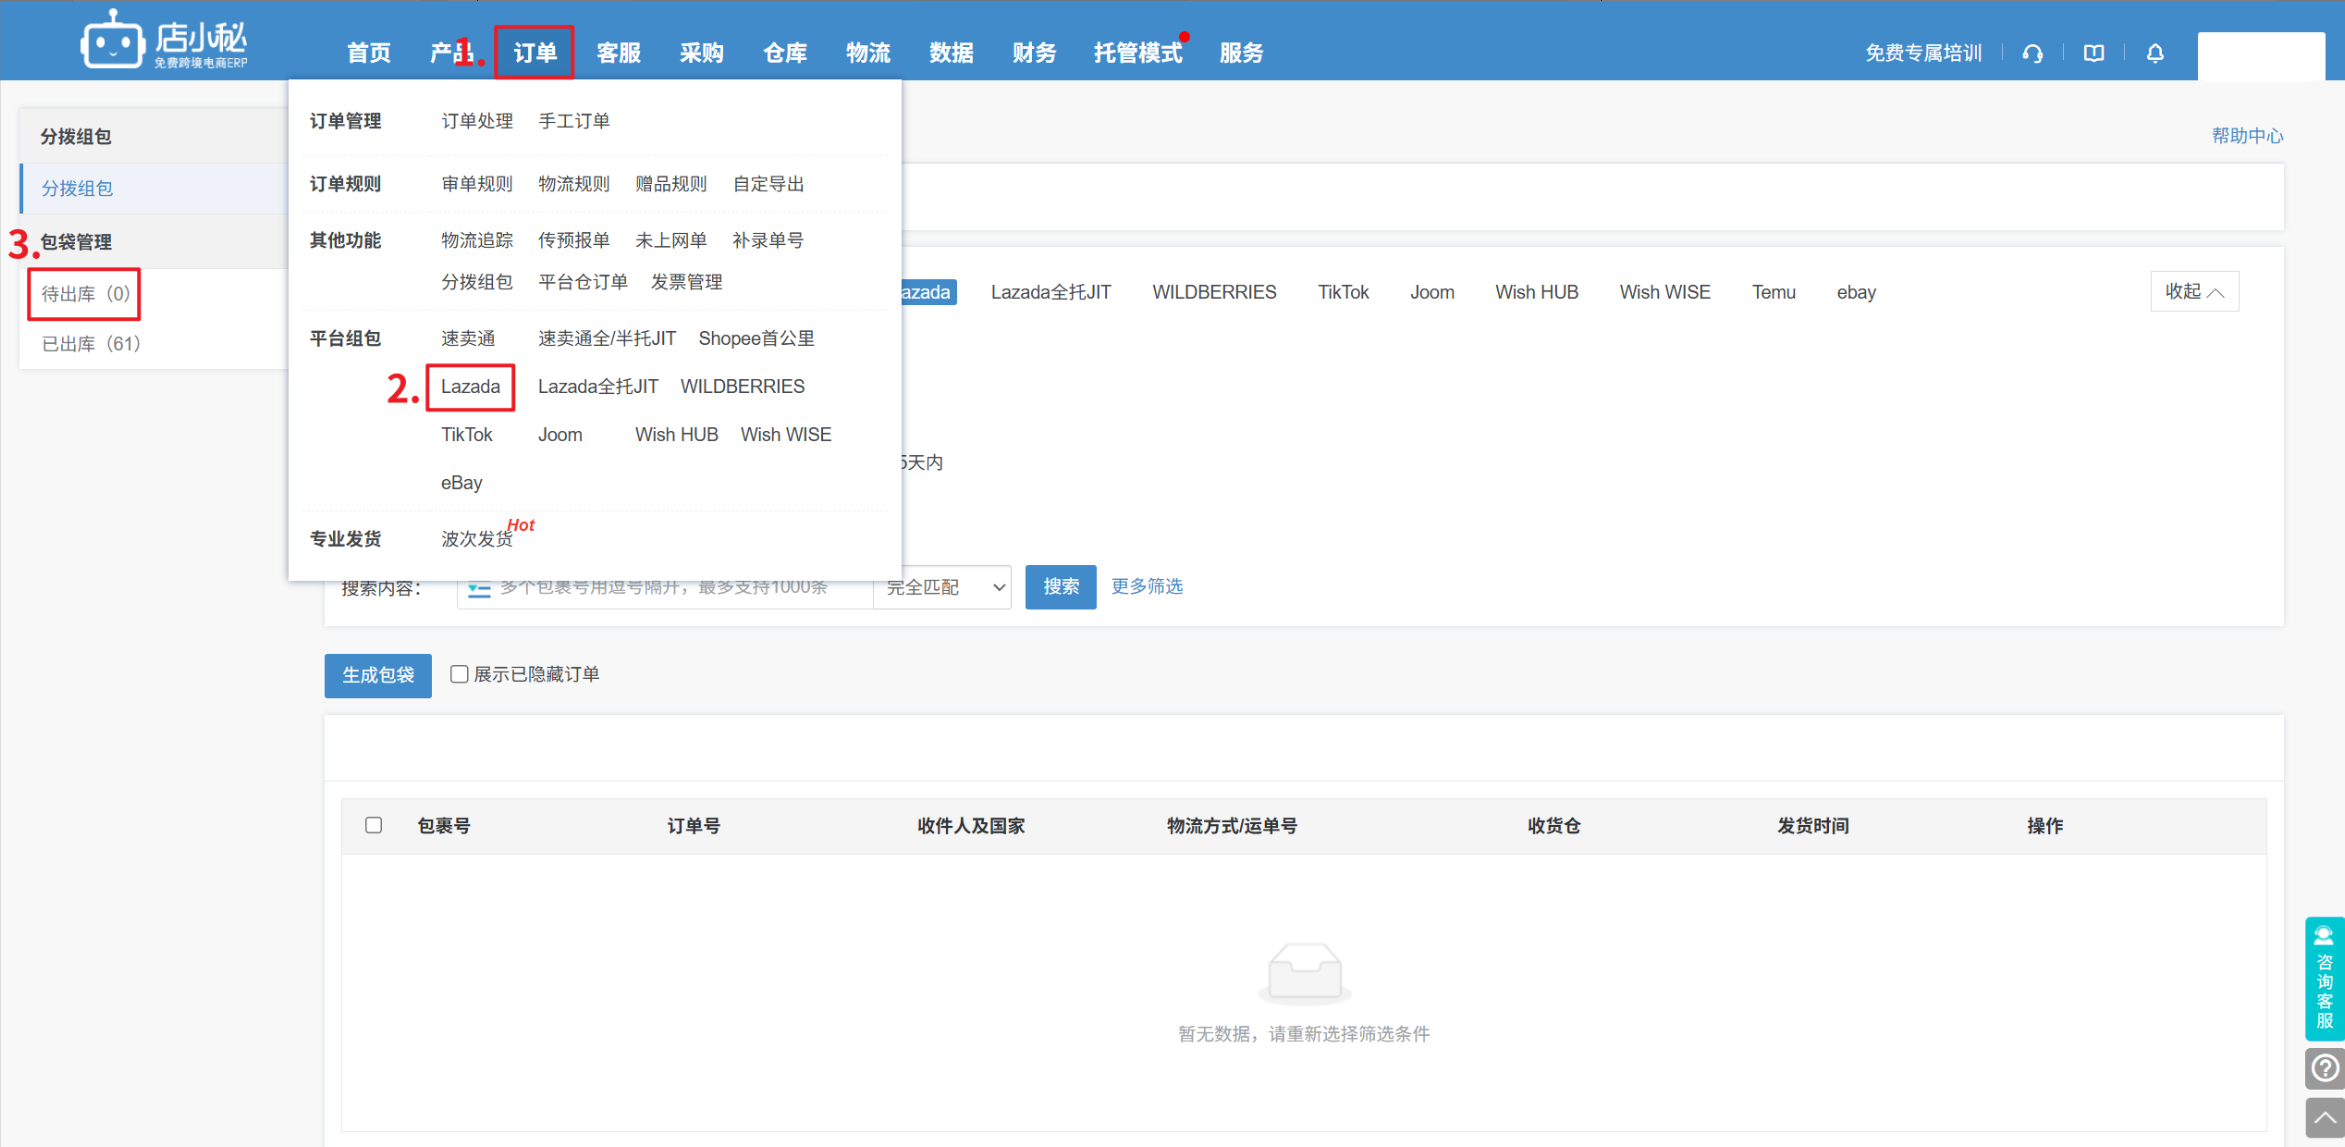This screenshot has height=1147, width=2345.
Task: Open the 完全匹配 match type dropdown
Action: pos(943,587)
